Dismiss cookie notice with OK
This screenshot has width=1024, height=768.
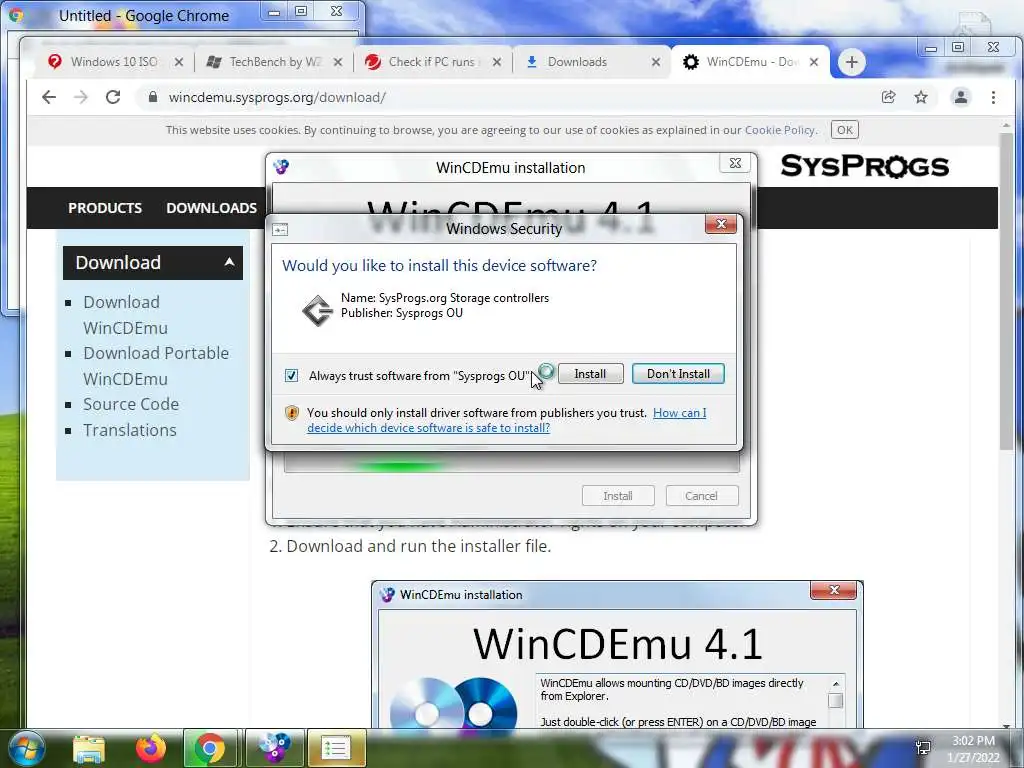844,130
